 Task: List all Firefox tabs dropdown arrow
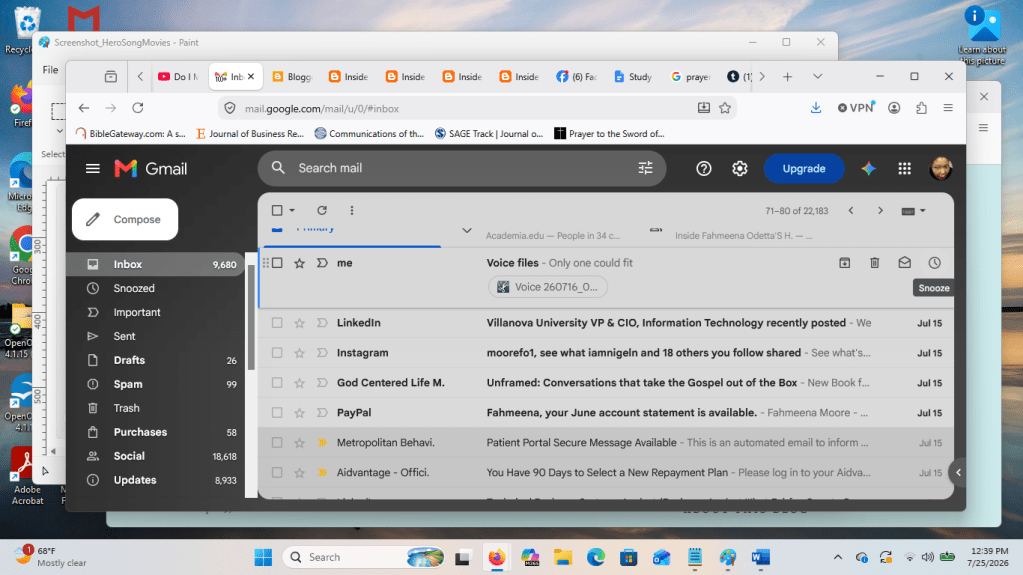(x=817, y=77)
